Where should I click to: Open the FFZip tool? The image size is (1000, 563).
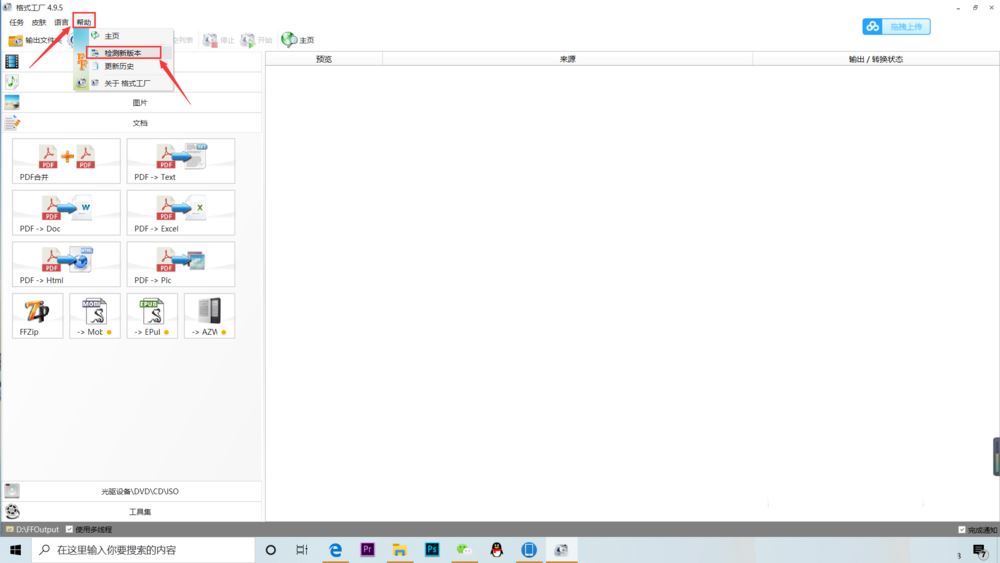coord(38,316)
